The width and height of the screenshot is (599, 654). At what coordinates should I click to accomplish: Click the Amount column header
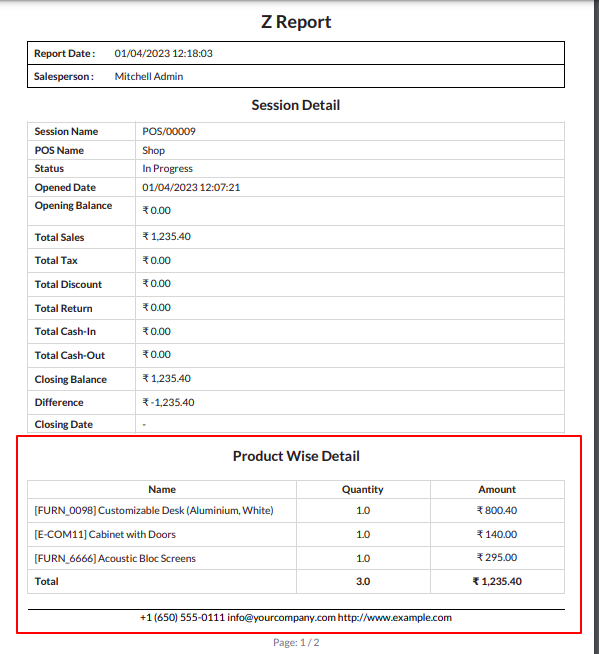pos(497,489)
